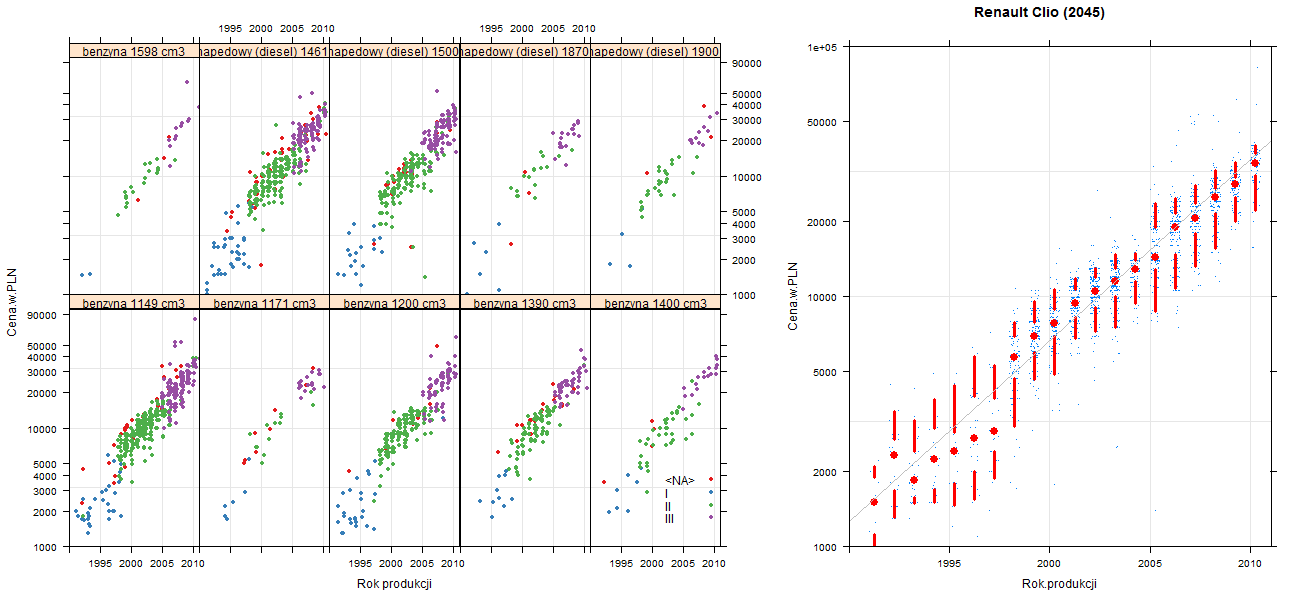Pick the green legend dot beside "II"
Screen dimensions: 1300x600
tap(711, 505)
